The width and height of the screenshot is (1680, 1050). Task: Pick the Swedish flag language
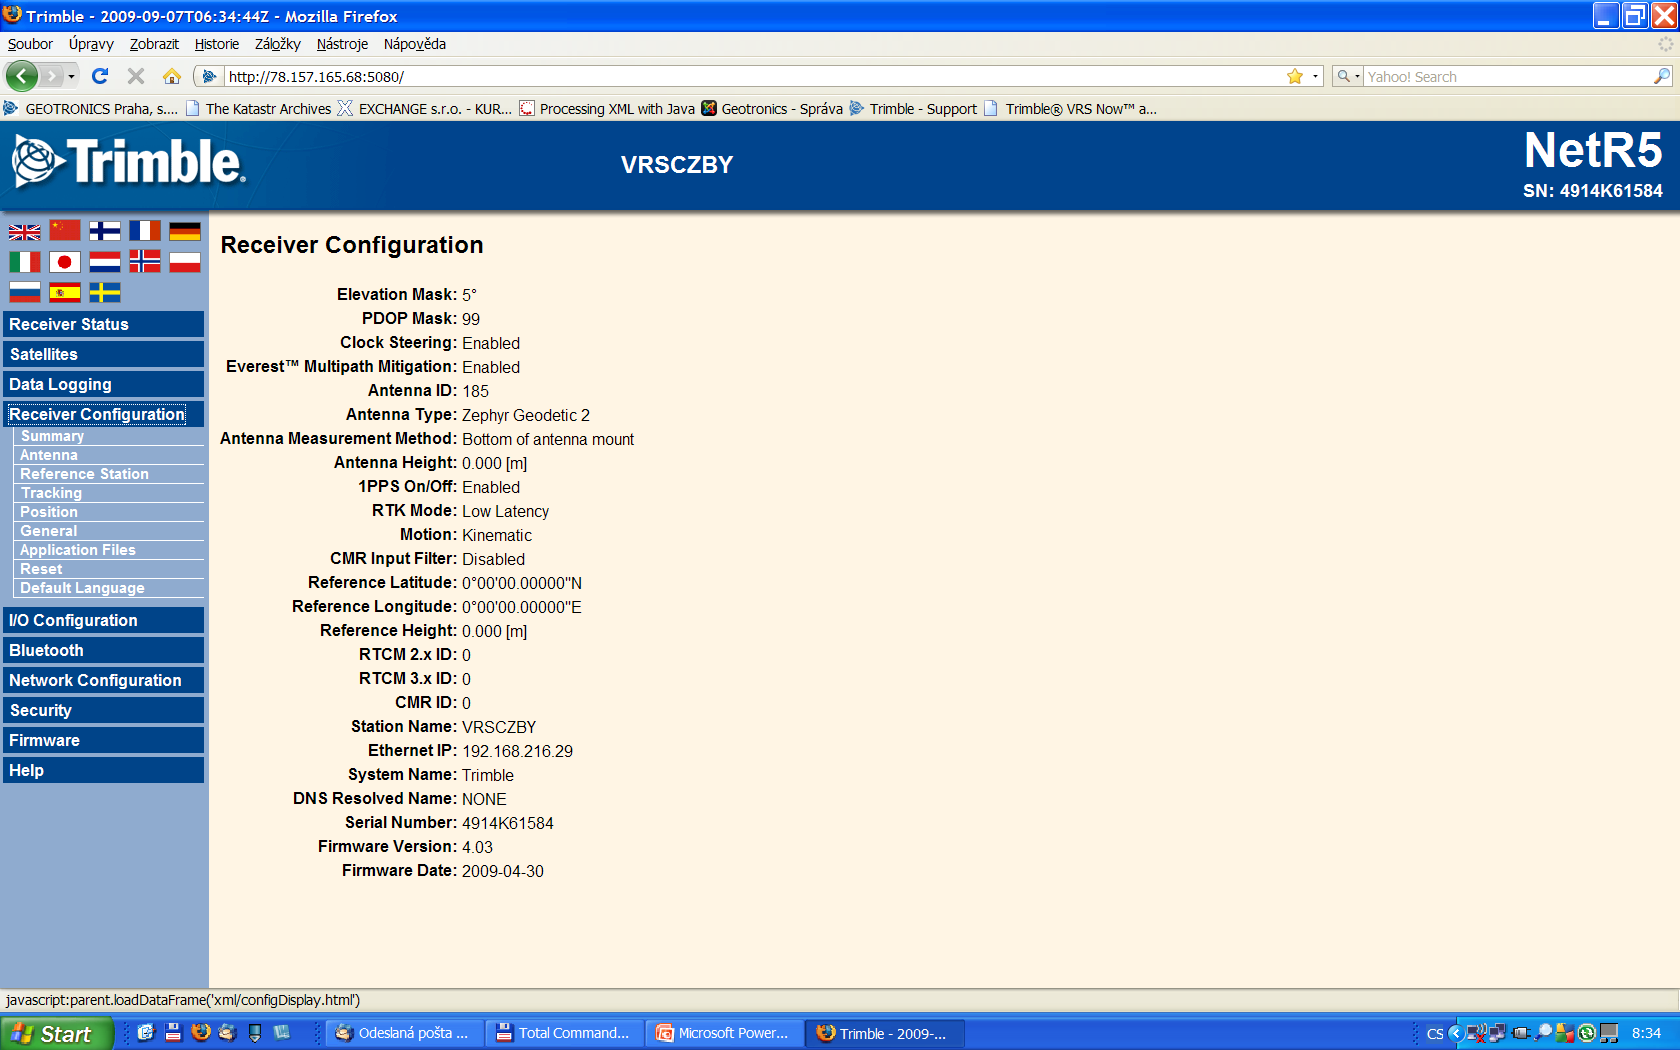point(105,292)
